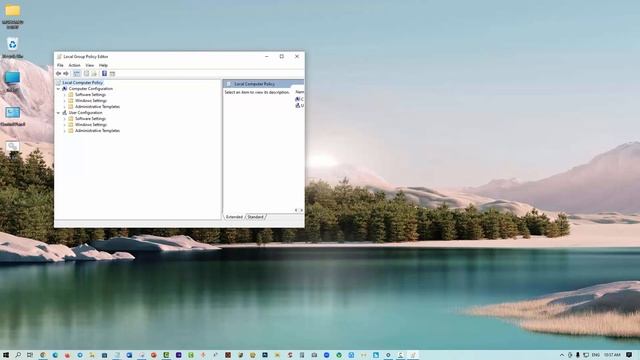Open the clock in the system tray
The width and height of the screenshot is (640, 360).
point(612,355)
